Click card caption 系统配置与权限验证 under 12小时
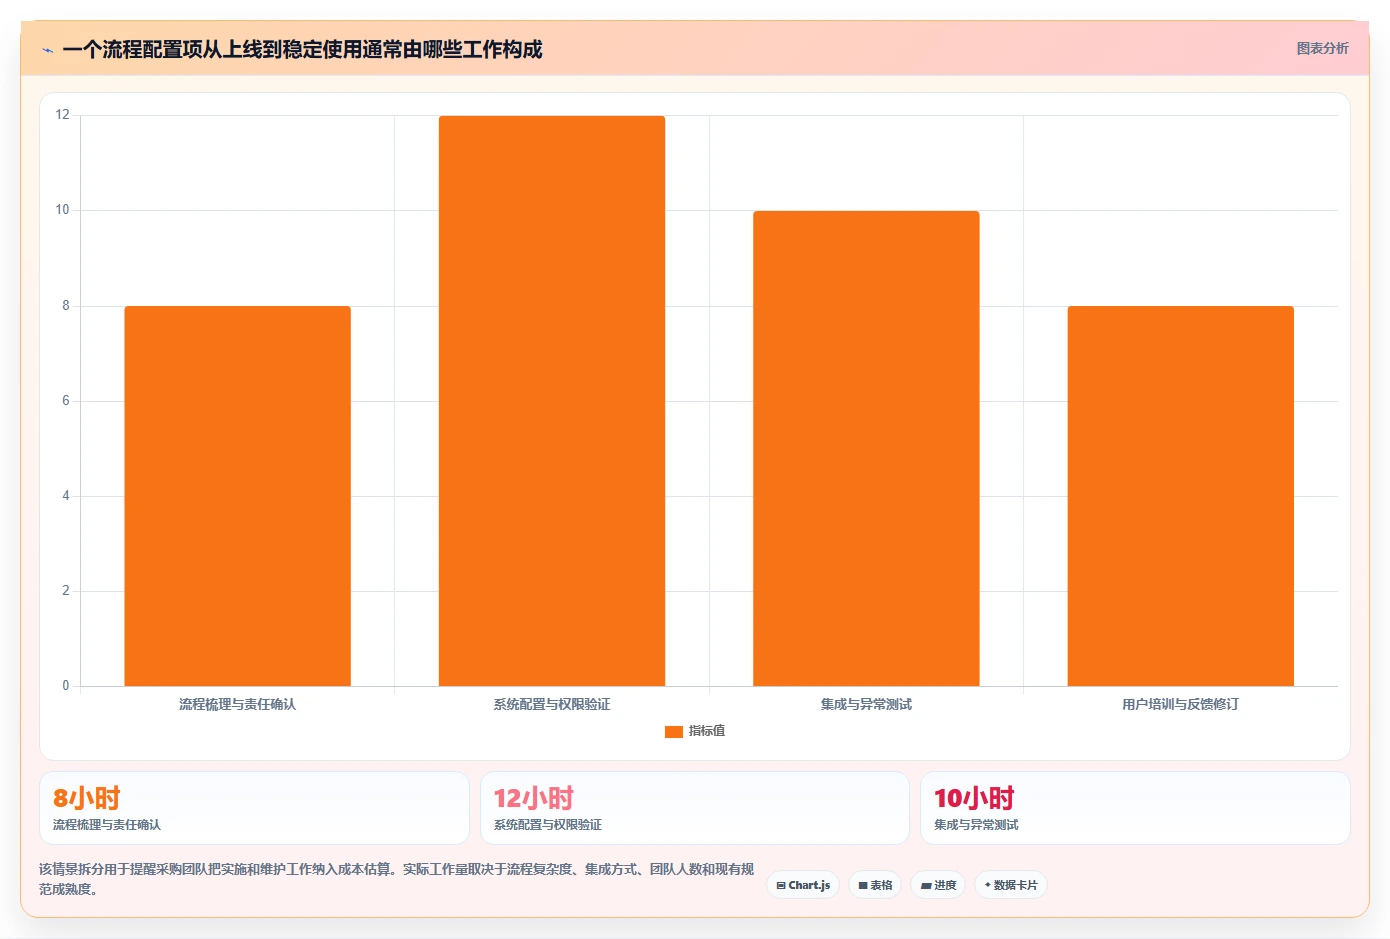 coord(548,825)
